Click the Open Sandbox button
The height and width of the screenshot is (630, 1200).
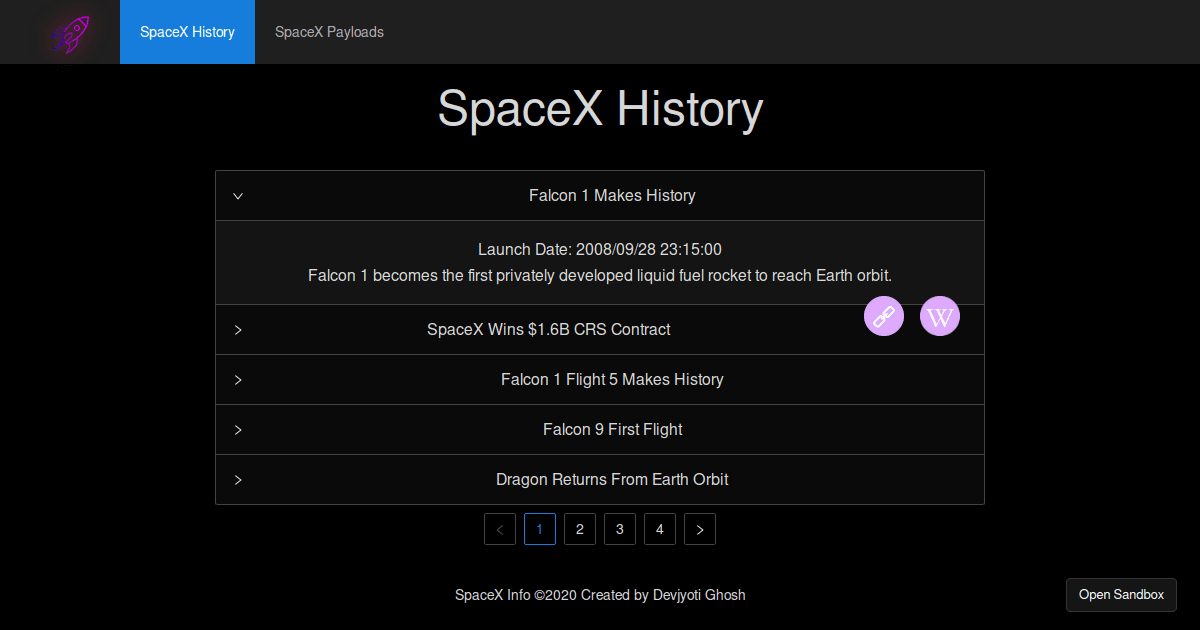[x=1120, y=594]
